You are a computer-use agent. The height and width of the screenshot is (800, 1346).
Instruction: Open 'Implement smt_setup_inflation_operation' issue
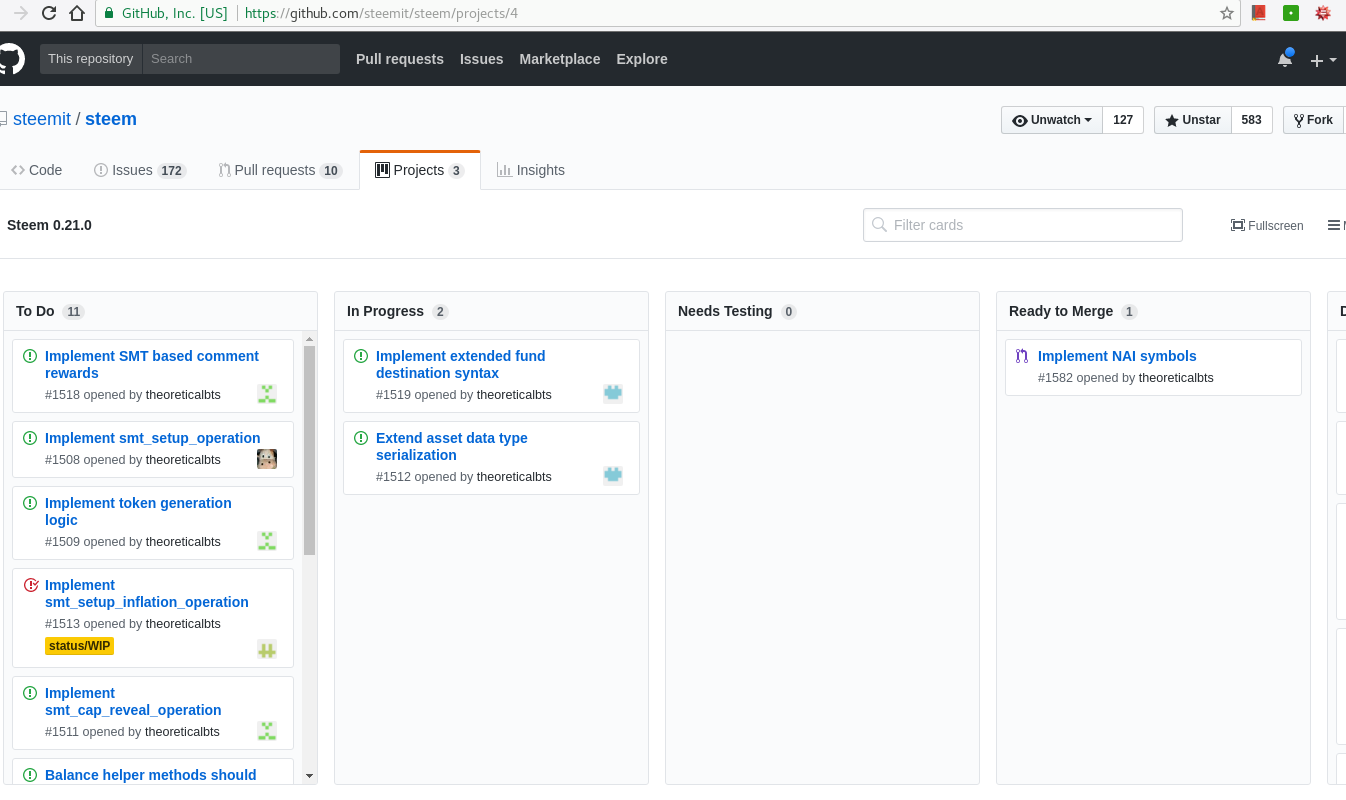coord(147,593)
